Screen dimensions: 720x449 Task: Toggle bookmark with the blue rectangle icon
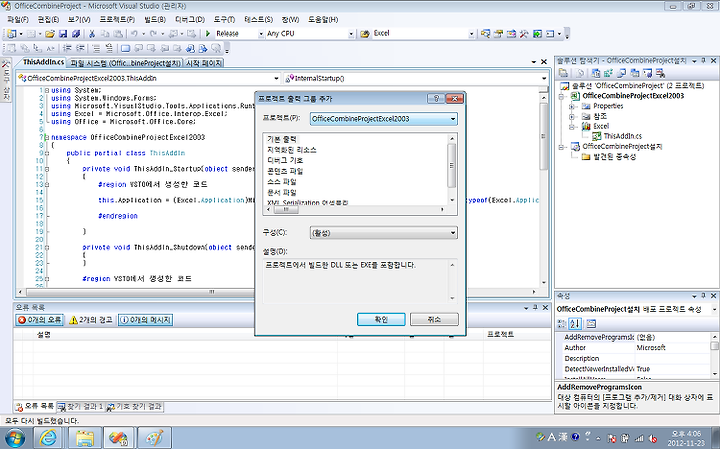pos(125,48)
